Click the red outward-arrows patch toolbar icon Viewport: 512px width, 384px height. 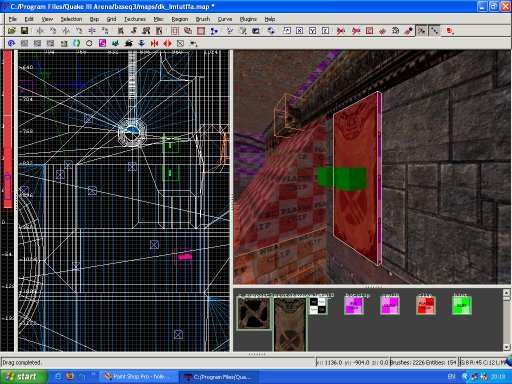pyautogui.click(x=167, y=43)
